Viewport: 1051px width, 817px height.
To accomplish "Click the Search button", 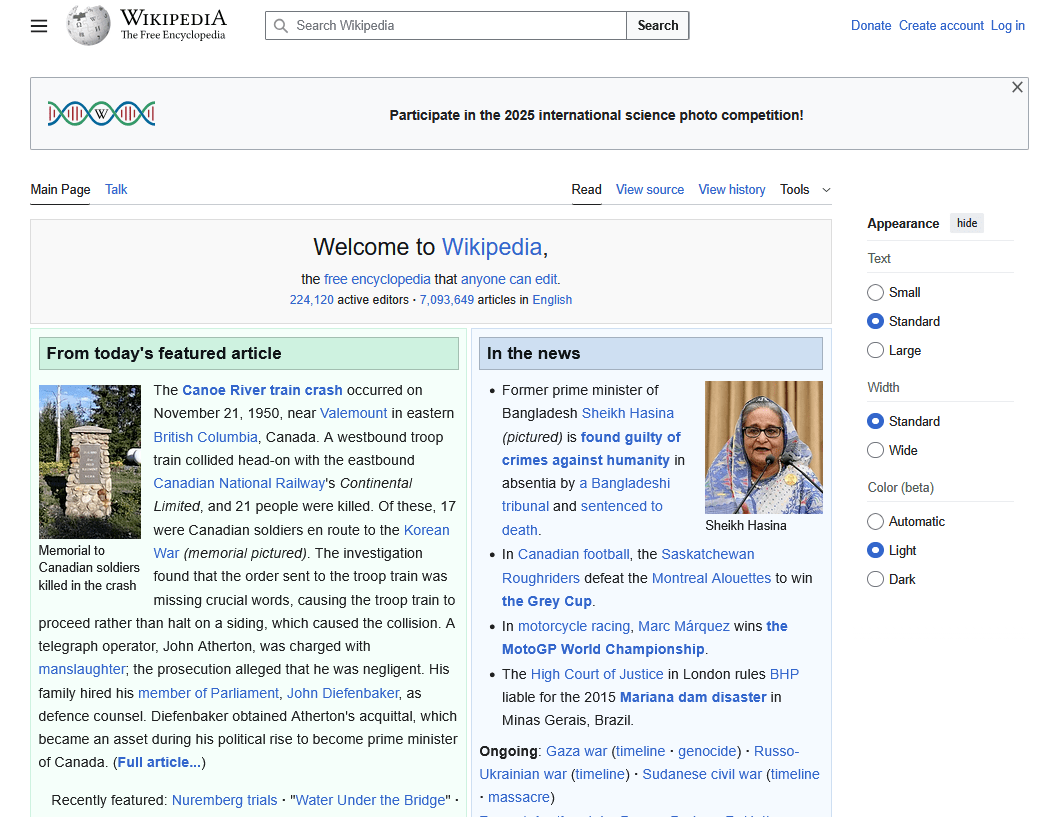I will coord(658,25).
